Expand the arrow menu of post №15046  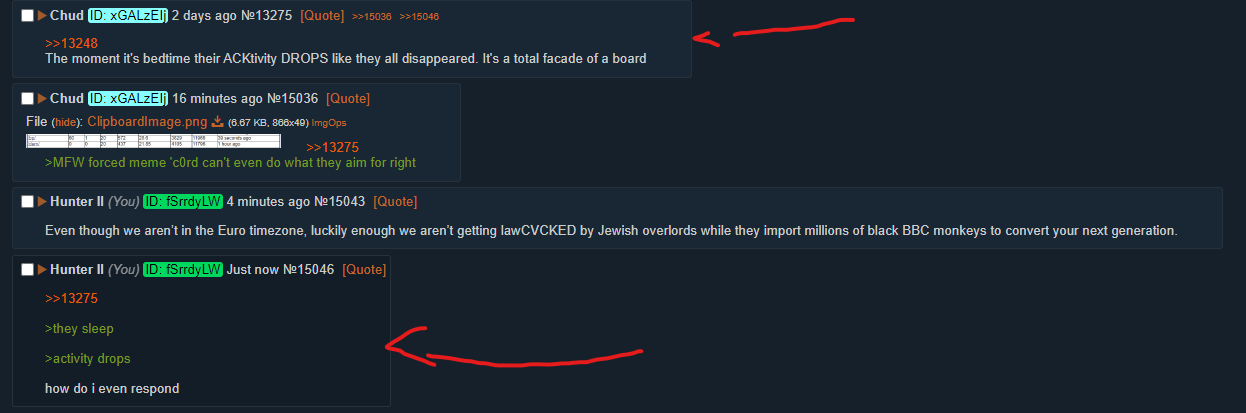click(x=42, y=270)
